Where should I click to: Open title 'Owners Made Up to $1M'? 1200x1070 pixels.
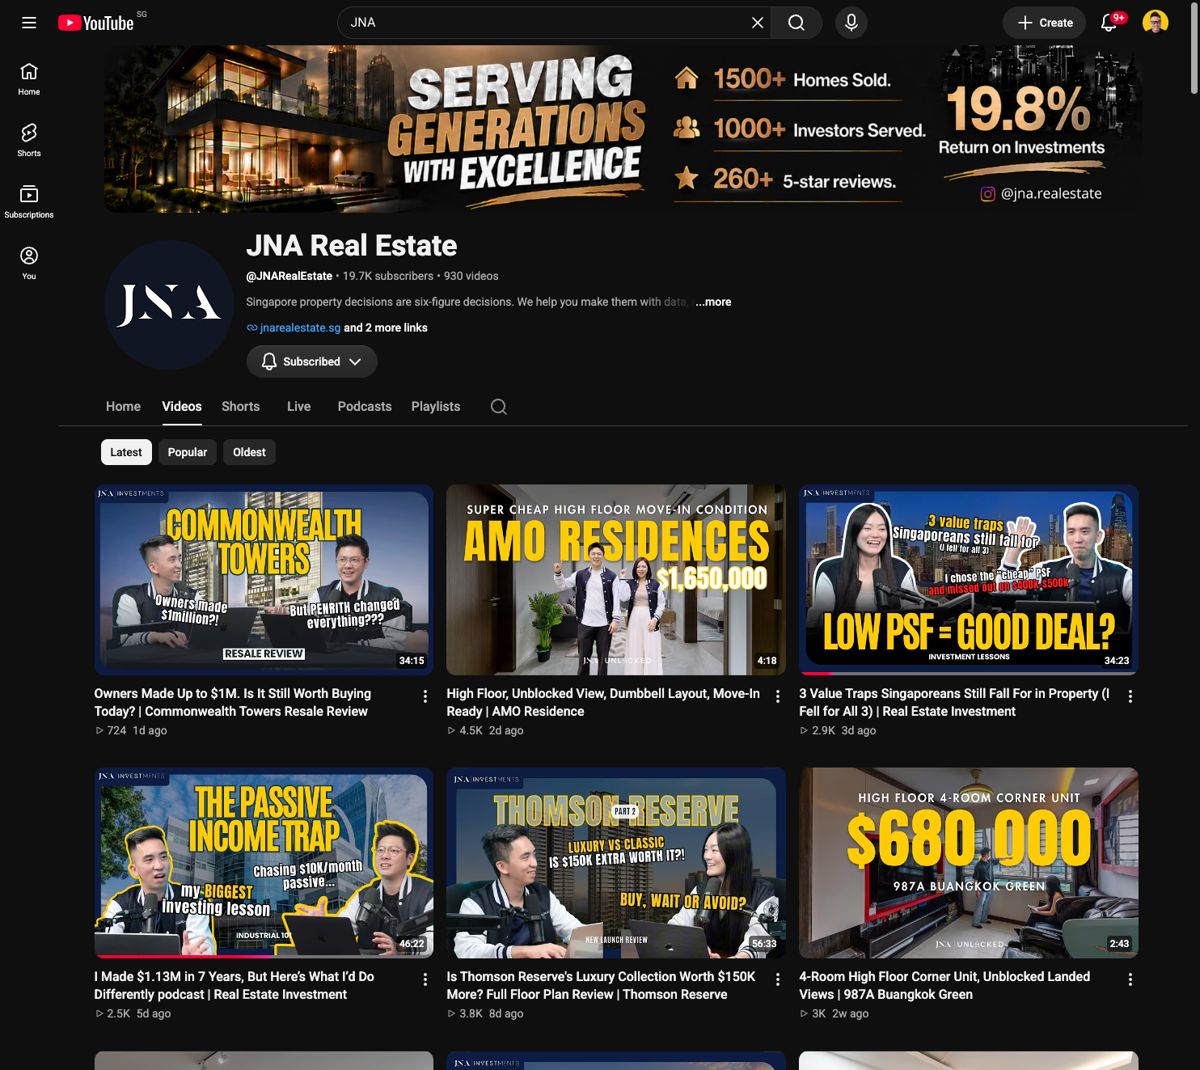232,702
